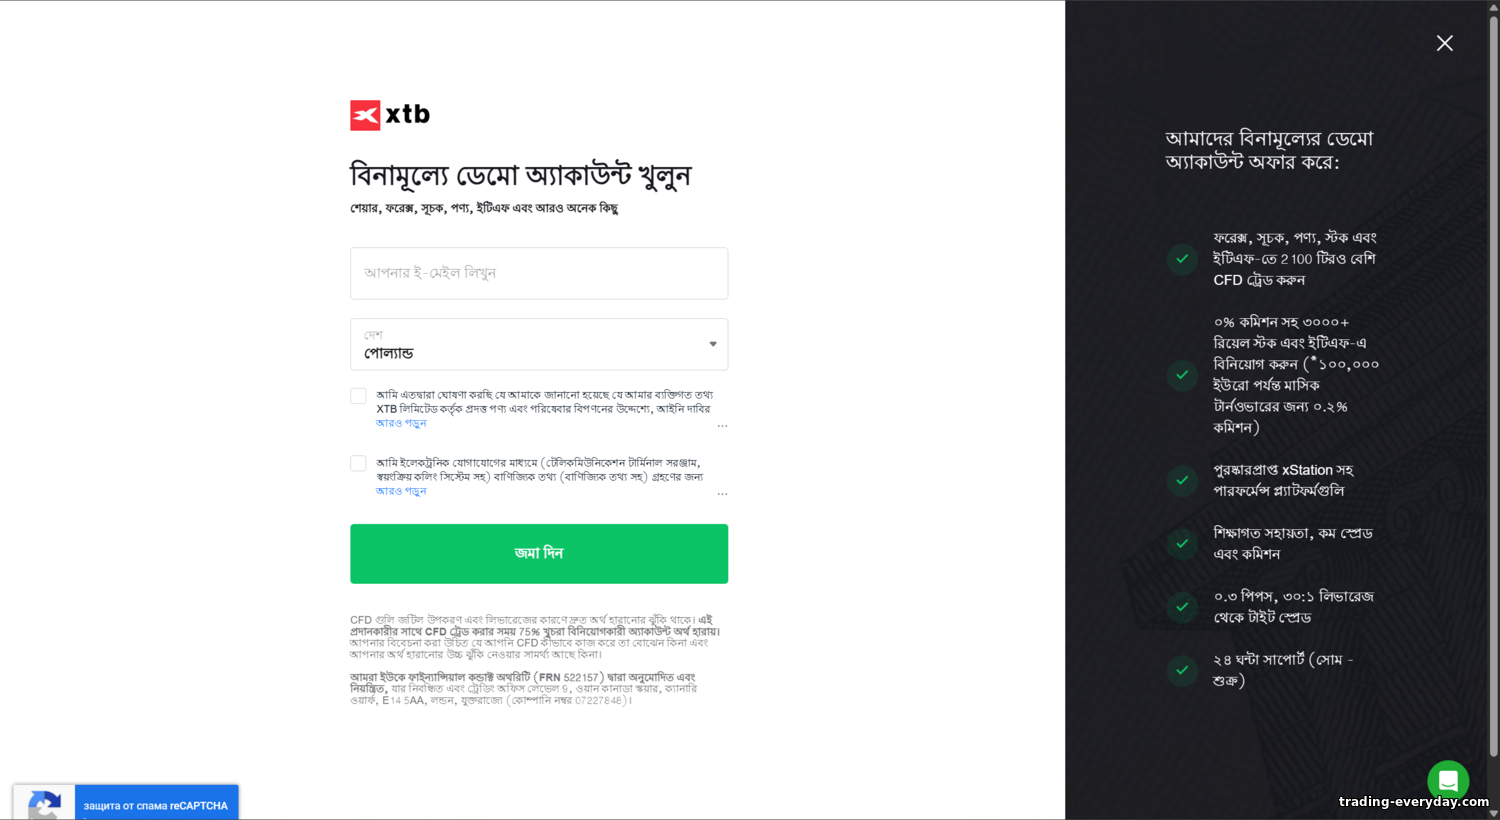Expand second consent with আরও পড়ুন link
This screenshot has width=1500, height=820.
(401, 491)
